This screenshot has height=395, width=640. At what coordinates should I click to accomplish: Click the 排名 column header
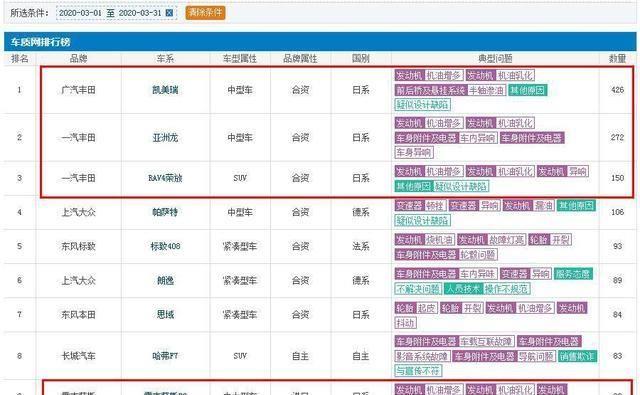click(x=20, y=58)
